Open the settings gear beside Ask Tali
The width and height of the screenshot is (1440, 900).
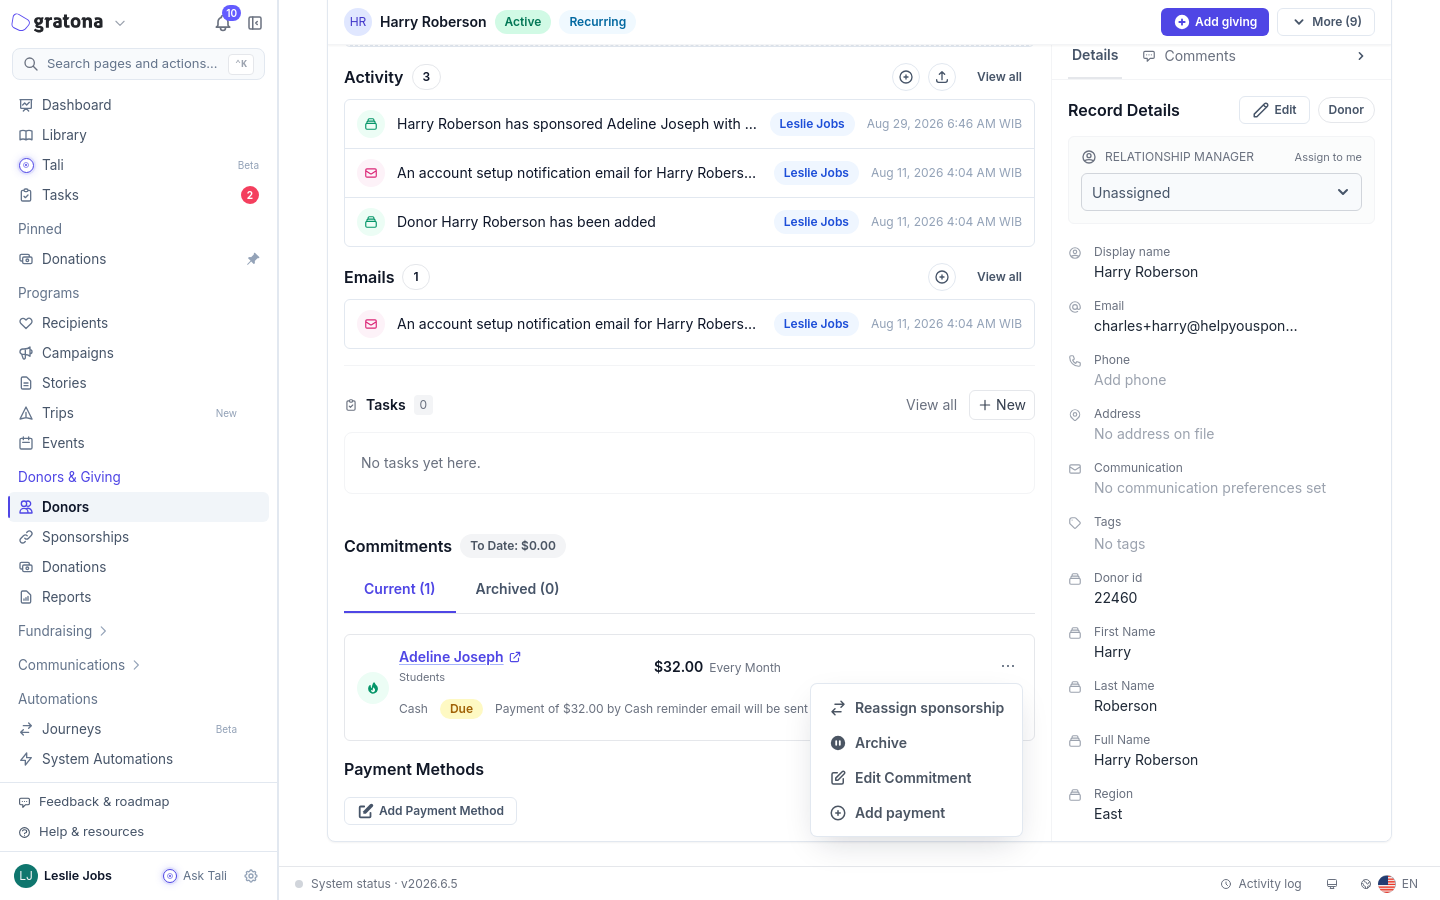[x=251, y=876]
